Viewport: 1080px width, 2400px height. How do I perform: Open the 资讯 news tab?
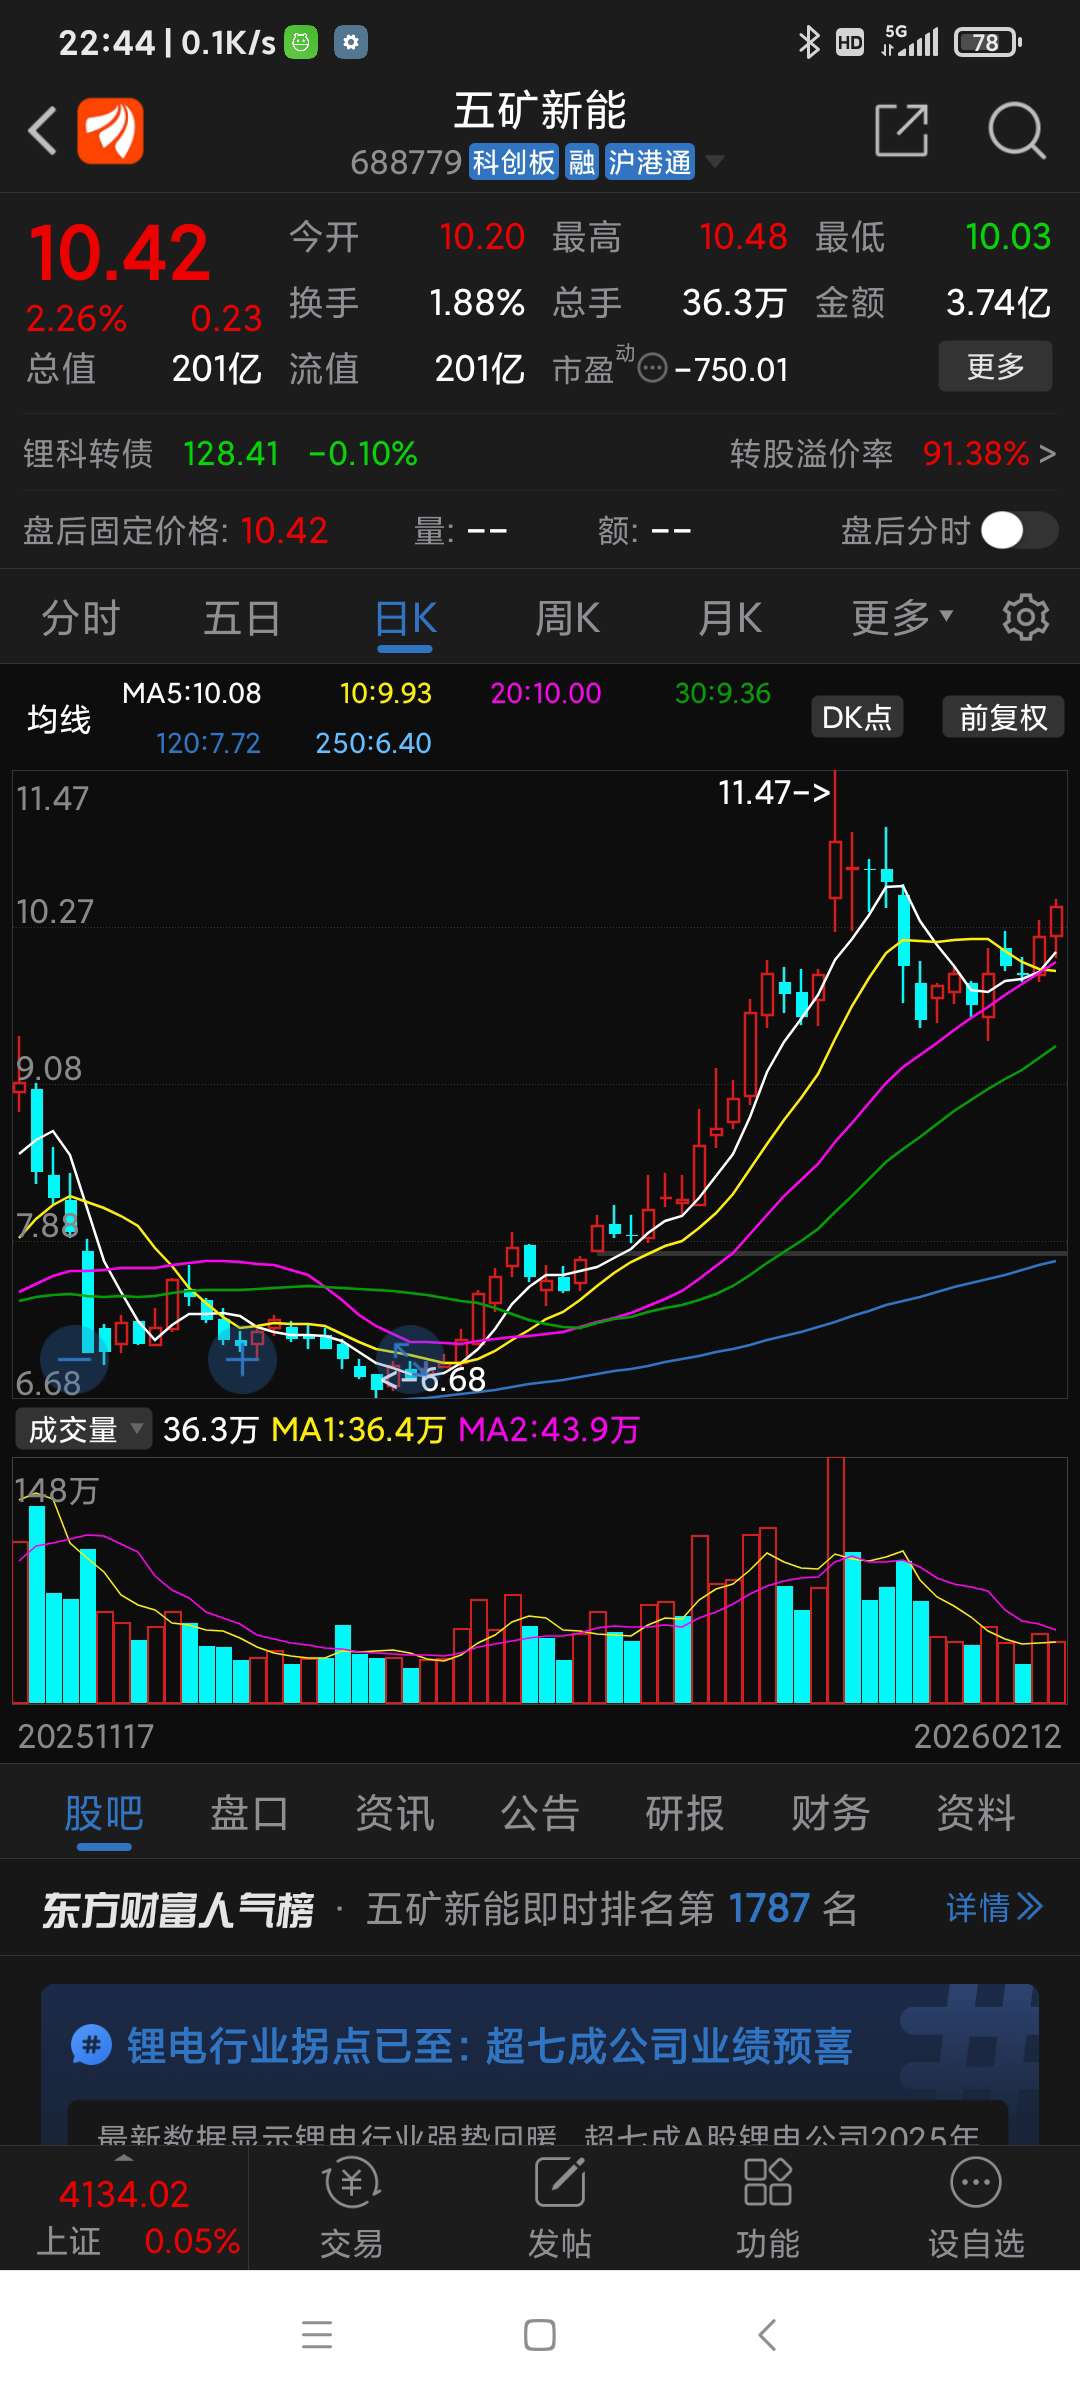[395, 1812]
